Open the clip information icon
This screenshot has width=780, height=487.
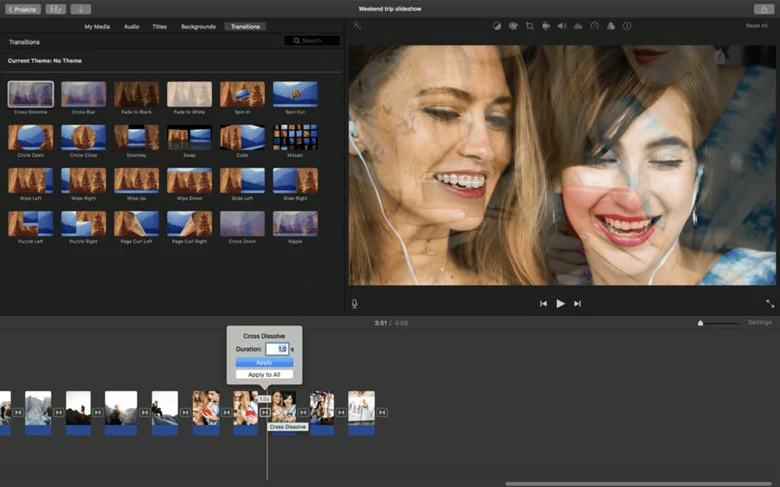[627, 26]
